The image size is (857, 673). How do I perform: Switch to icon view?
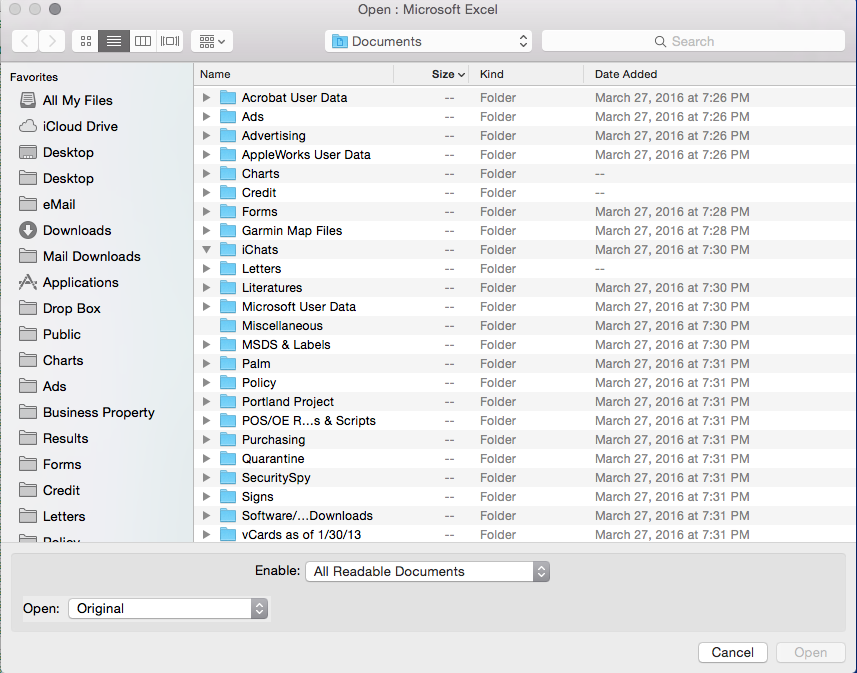(86, 41)
